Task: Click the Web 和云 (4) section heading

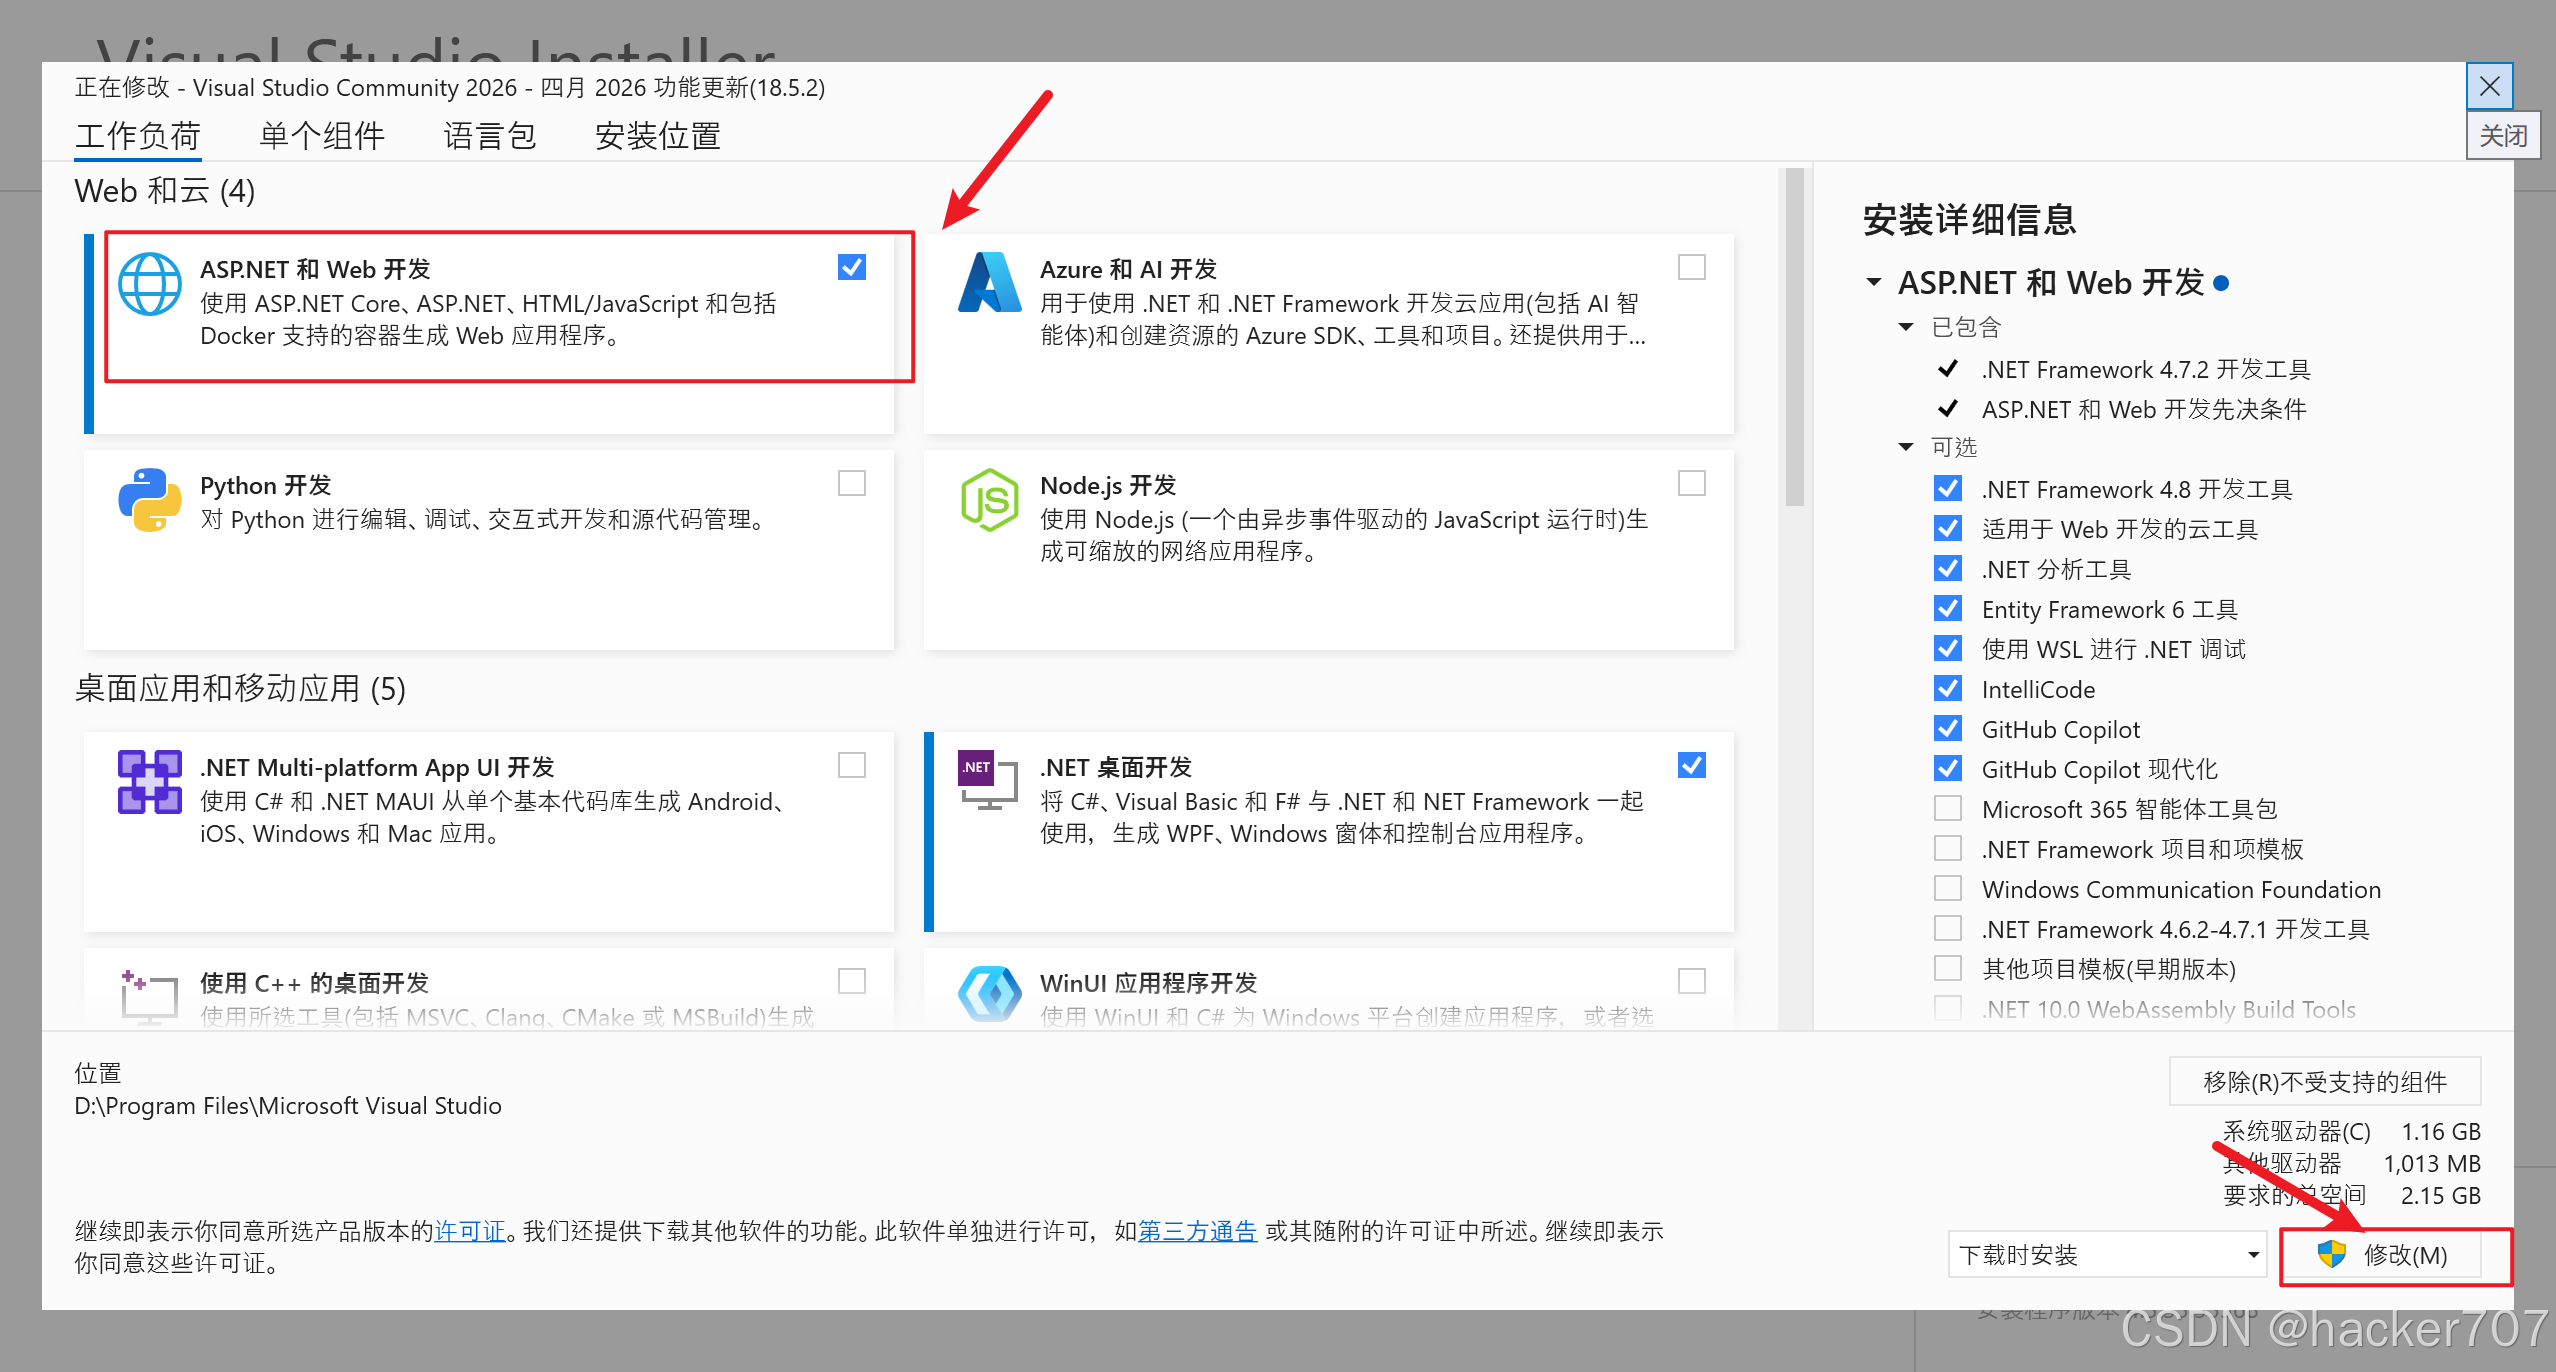Action: pyautogui.click(x=165, y=191)
